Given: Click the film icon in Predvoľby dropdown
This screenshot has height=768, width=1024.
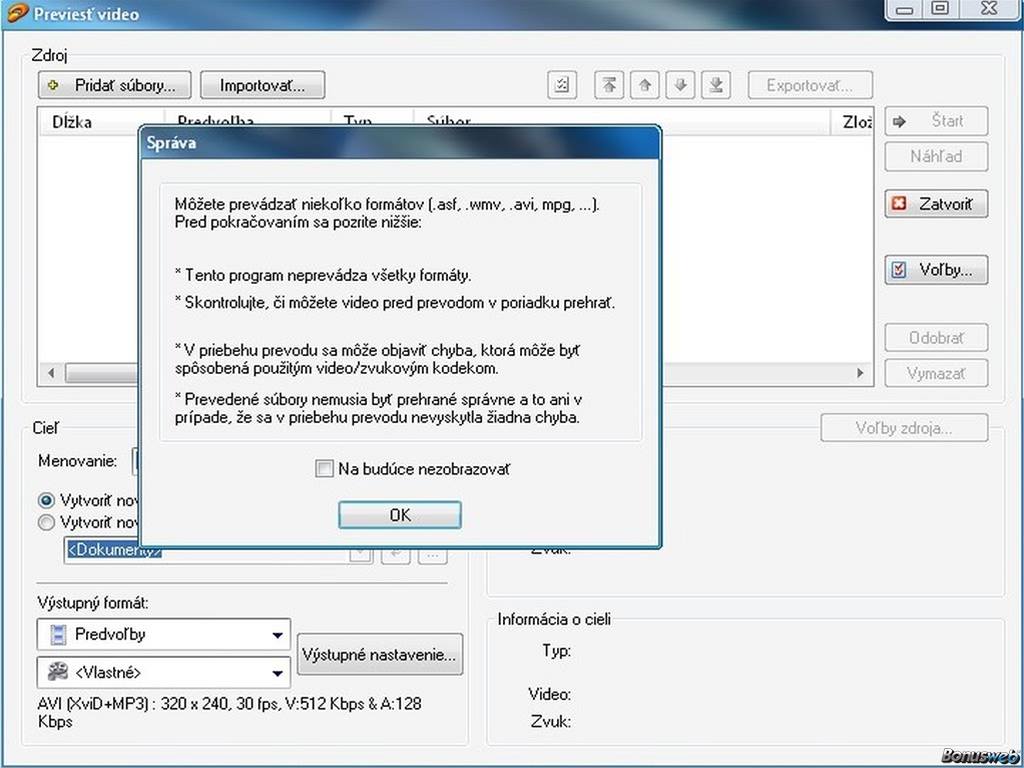Looking at the screenshot, I should [x=59, y=634].
